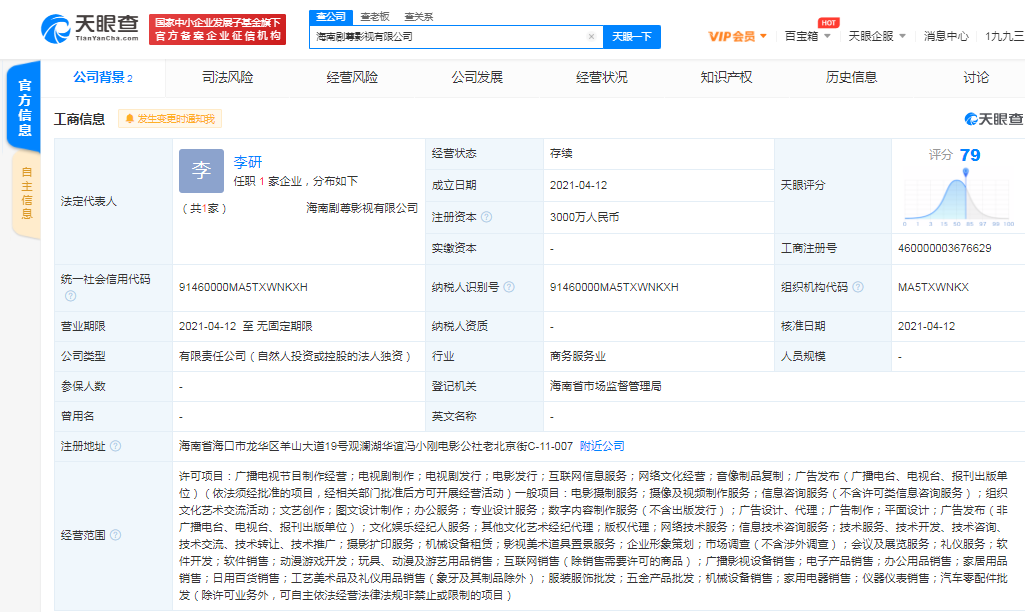This screenshot has width=1025, height=612.
Task: Clear the search box with the X icon
Action: (x=591, y=37)
